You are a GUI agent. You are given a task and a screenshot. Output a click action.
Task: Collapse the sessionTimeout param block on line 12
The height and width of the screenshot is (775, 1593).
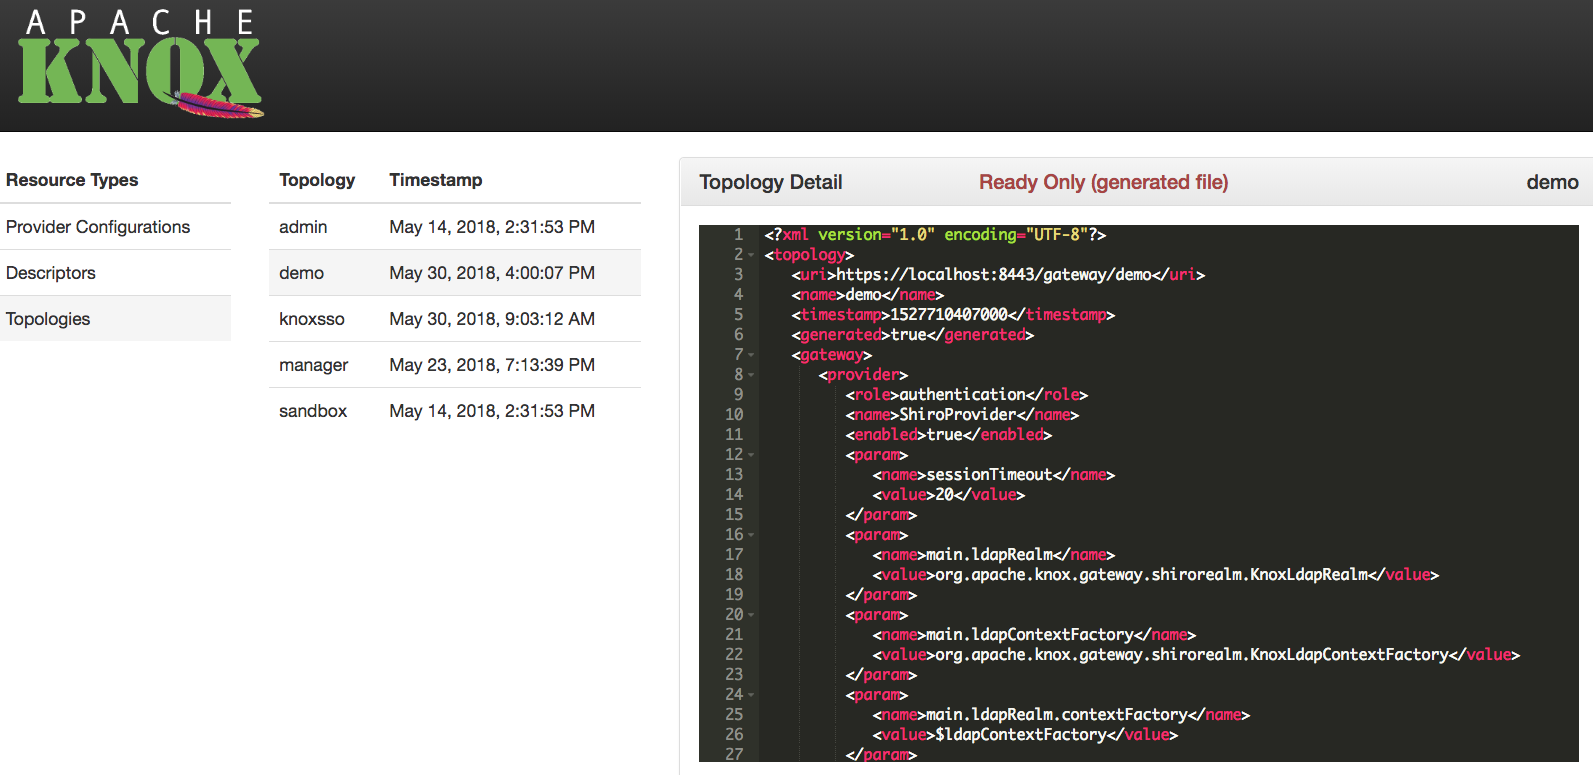pyautogui.click(x=751, y=455)
